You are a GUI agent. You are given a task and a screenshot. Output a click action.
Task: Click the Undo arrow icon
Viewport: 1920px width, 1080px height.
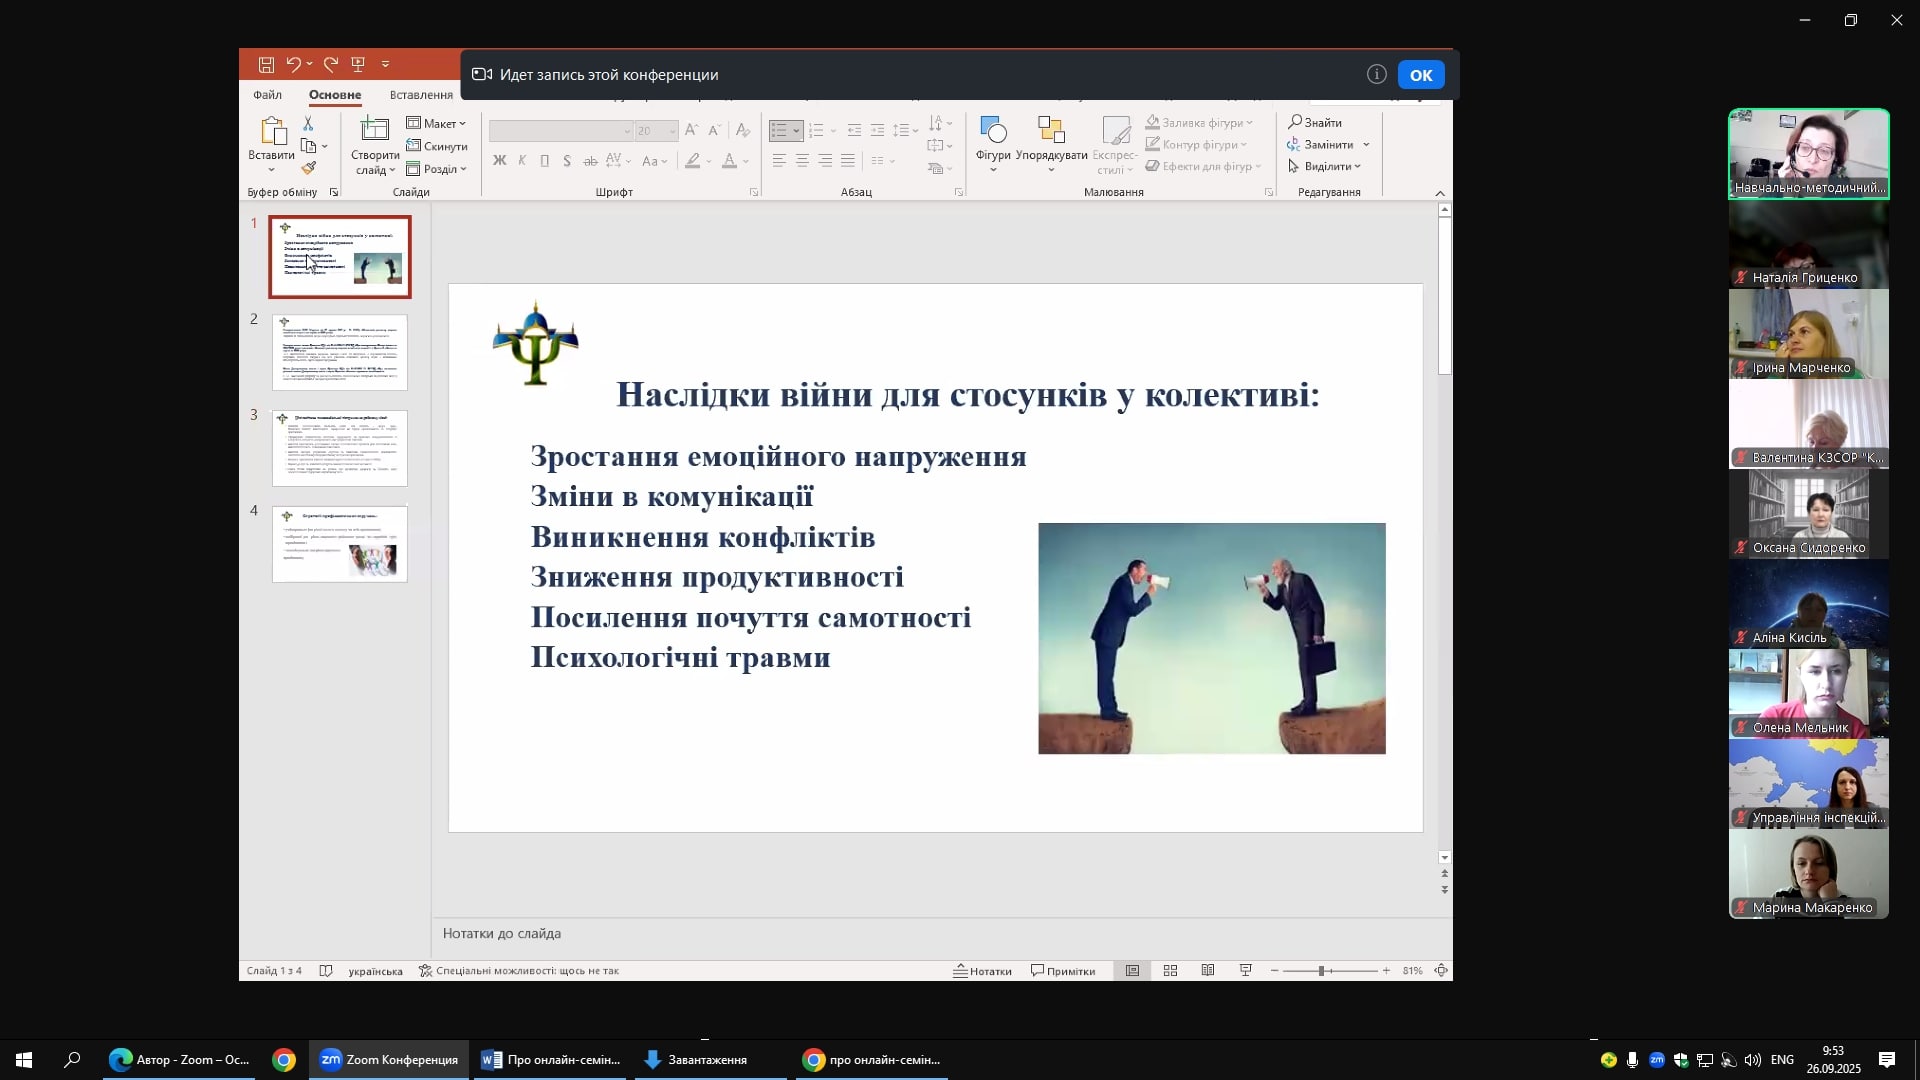[x=294, y=65]
